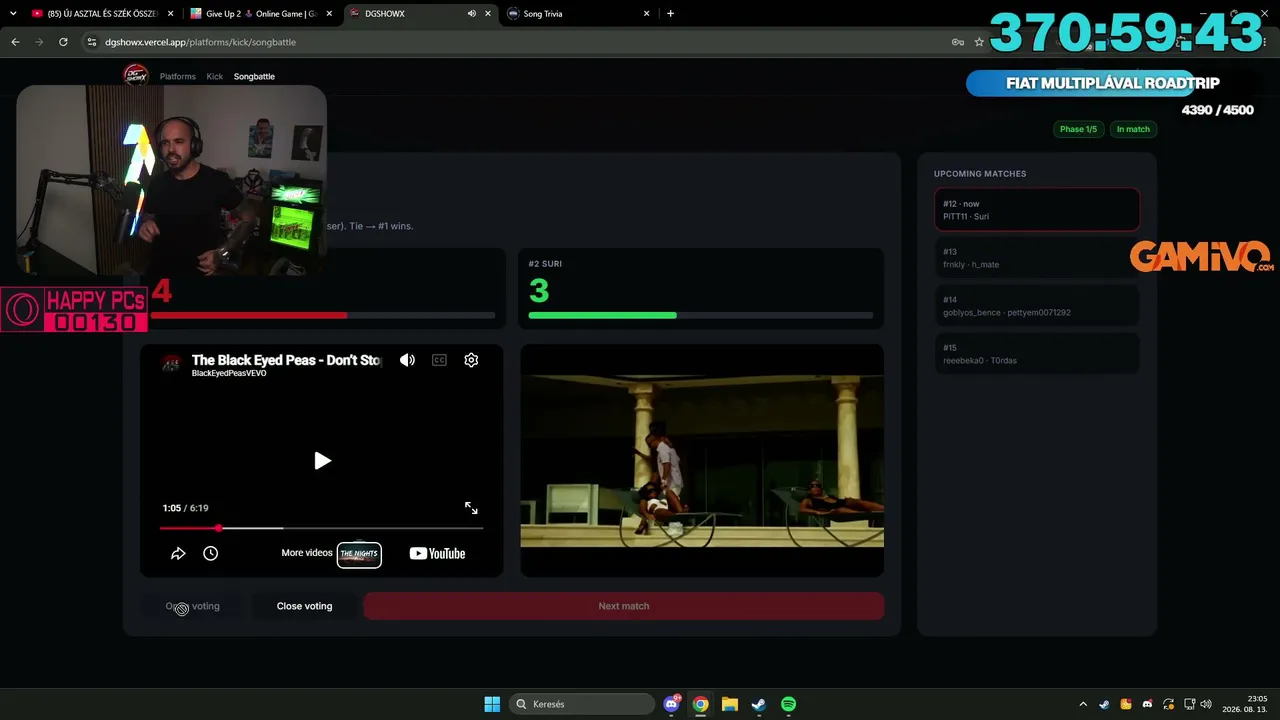Image resolution: width=1280 pixels, height=720 pixels.
Task: Open 'The Nights' suggested video thumbnail
Action: (x=359, y=554)
